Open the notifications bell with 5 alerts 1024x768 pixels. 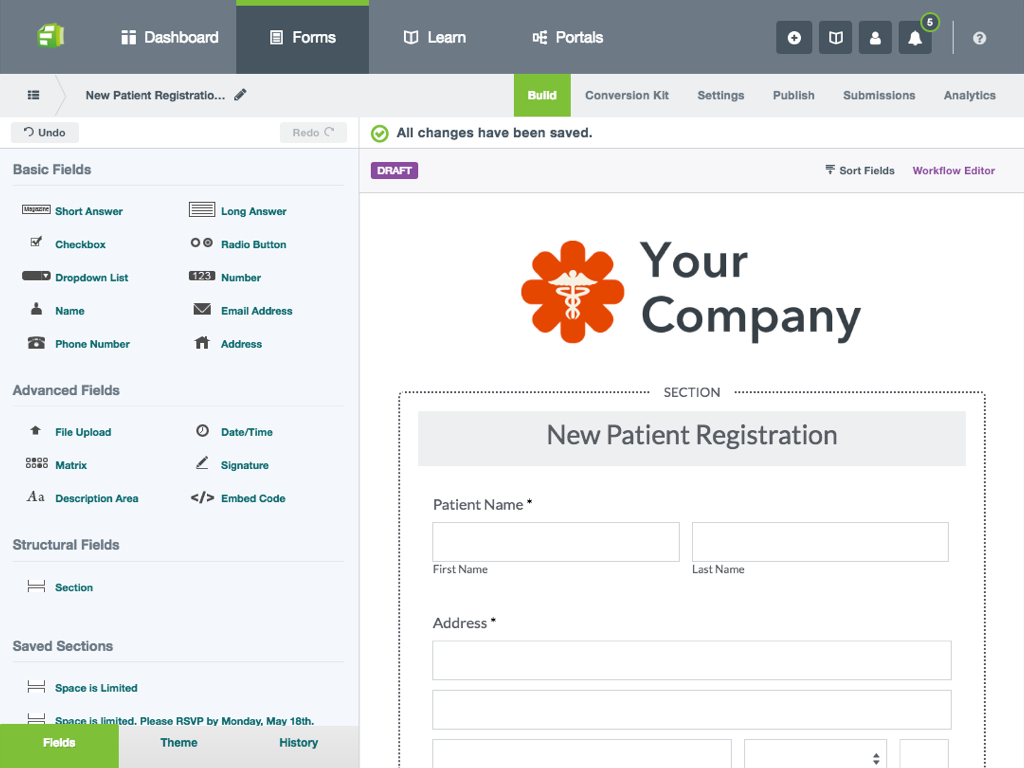pos(914,37)
